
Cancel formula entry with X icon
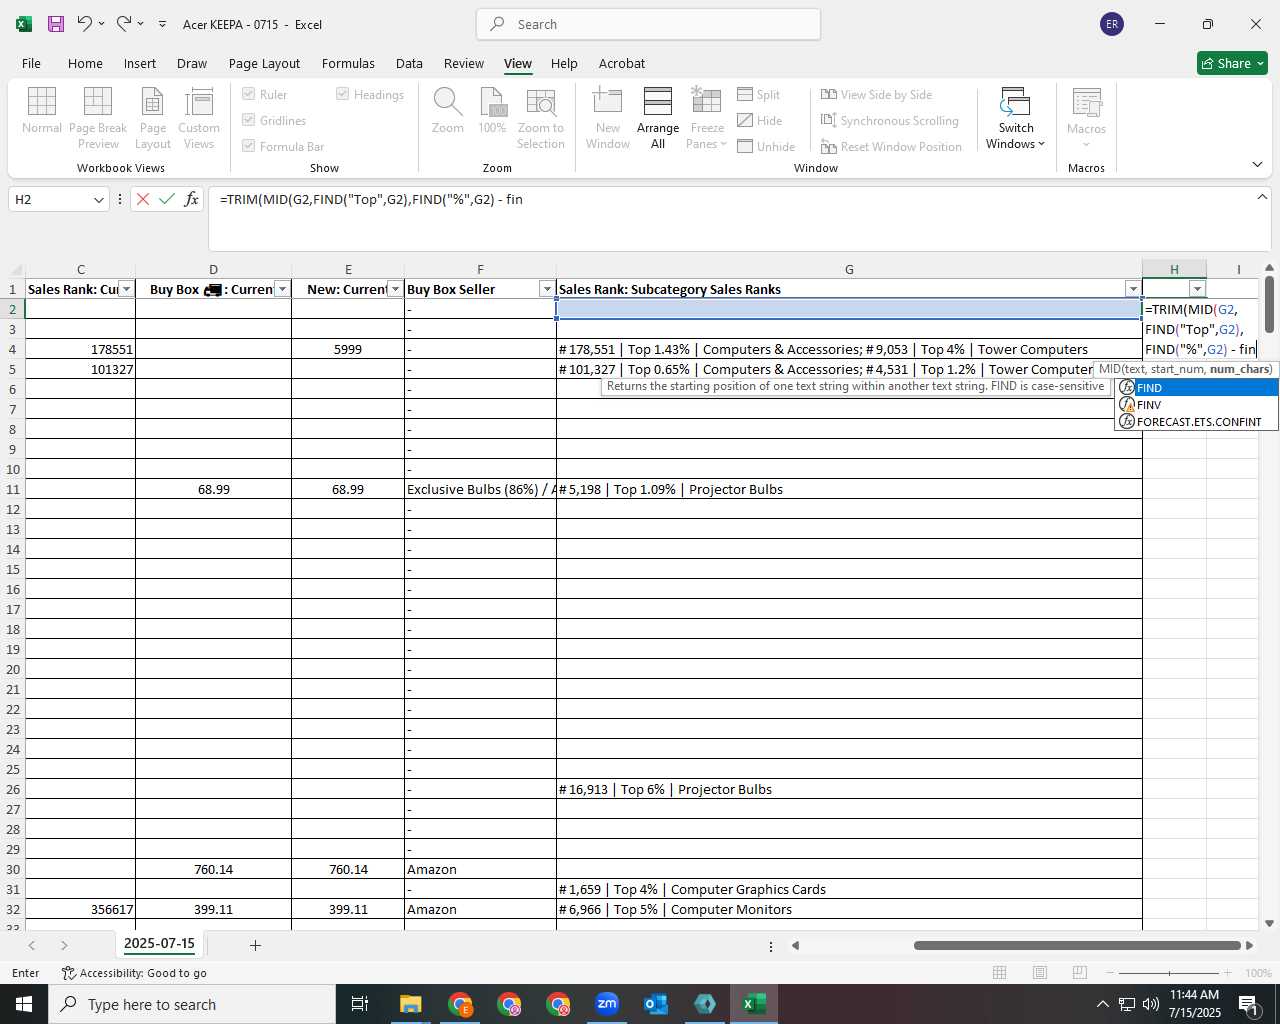143,199
